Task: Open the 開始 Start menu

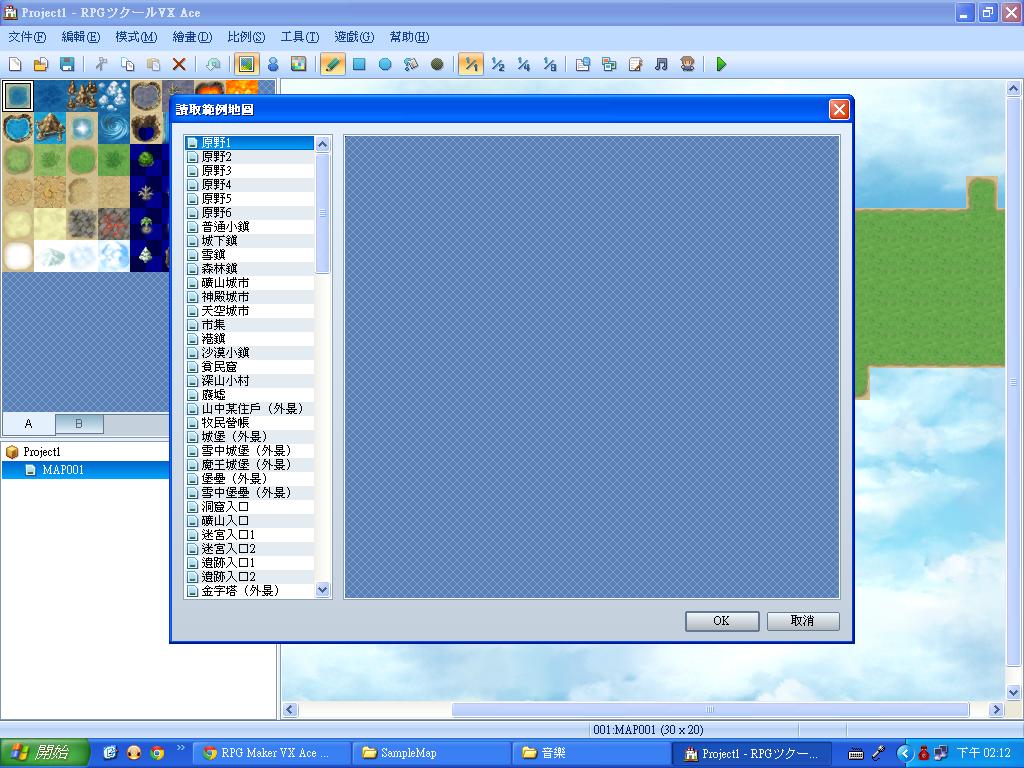Action: [x=43, y=753]
